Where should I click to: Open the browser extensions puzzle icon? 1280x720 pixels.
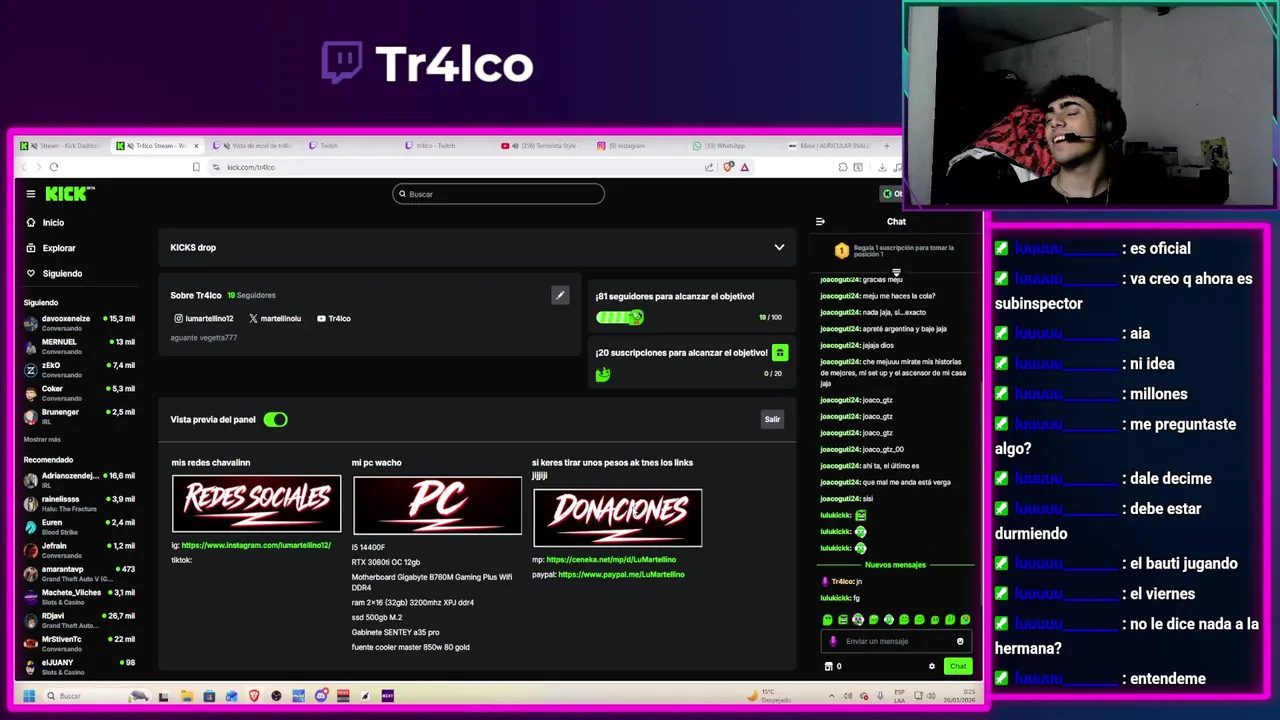pyautogui.click(x=843, y=167)
